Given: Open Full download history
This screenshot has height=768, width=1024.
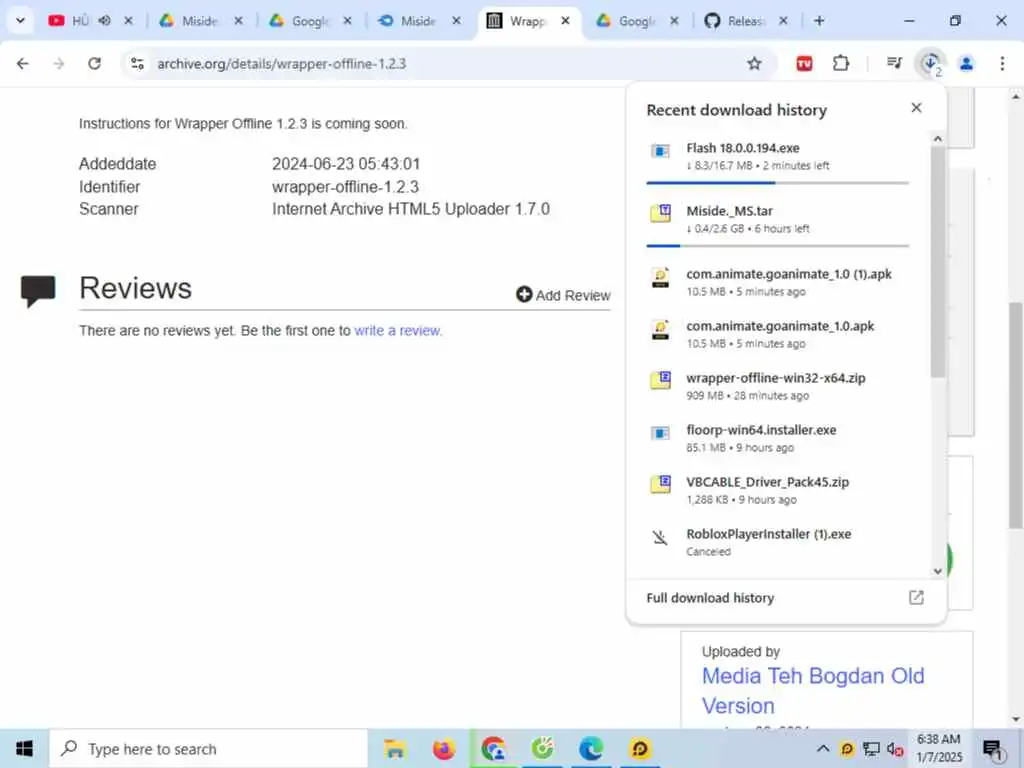Looking at the screenshot, I should pos(786,598).
